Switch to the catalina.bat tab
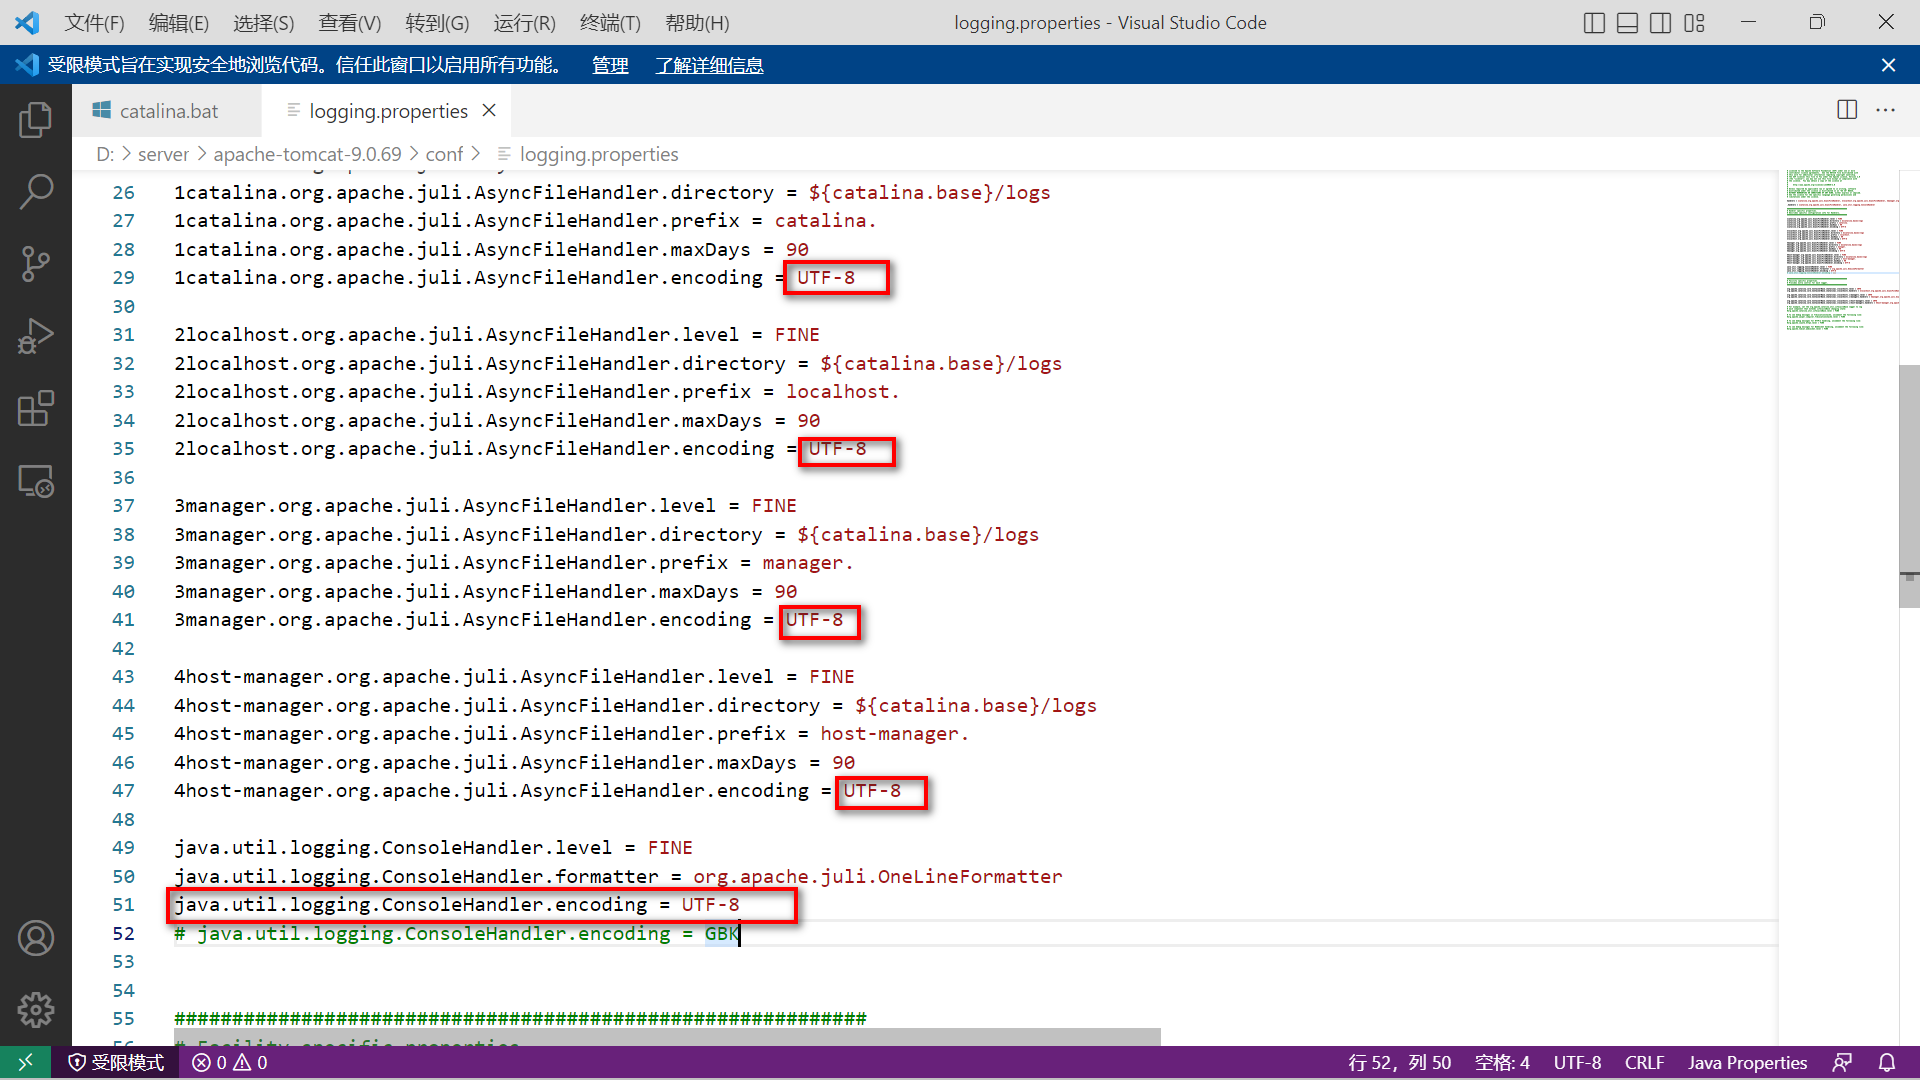 pyautogui.click(x=168, y=111)
